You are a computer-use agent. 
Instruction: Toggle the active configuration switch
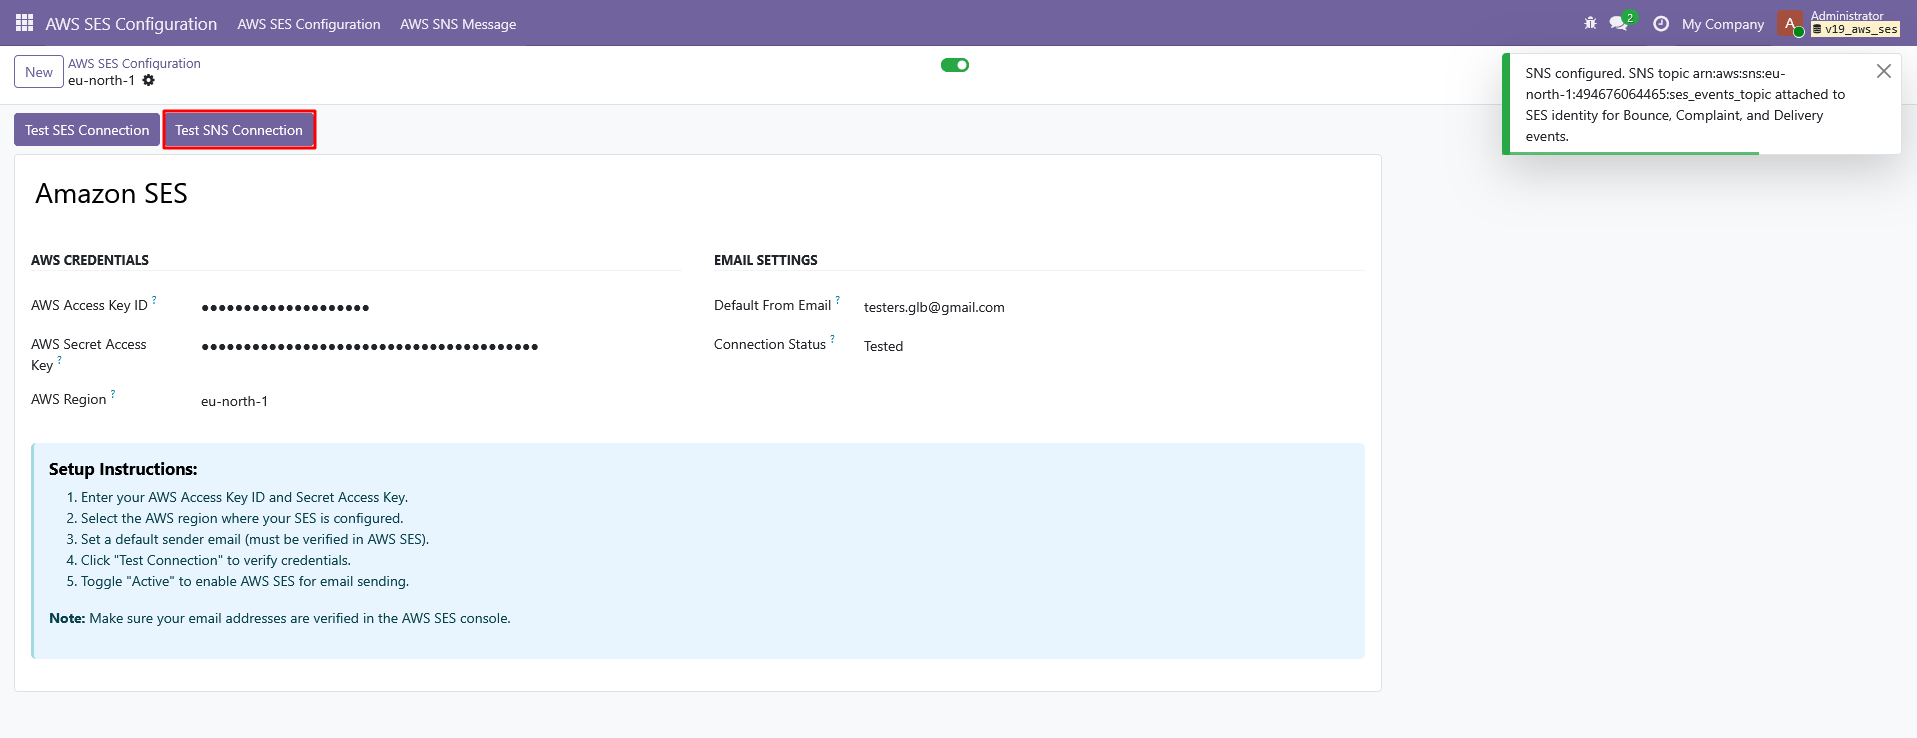coord(955,65)
